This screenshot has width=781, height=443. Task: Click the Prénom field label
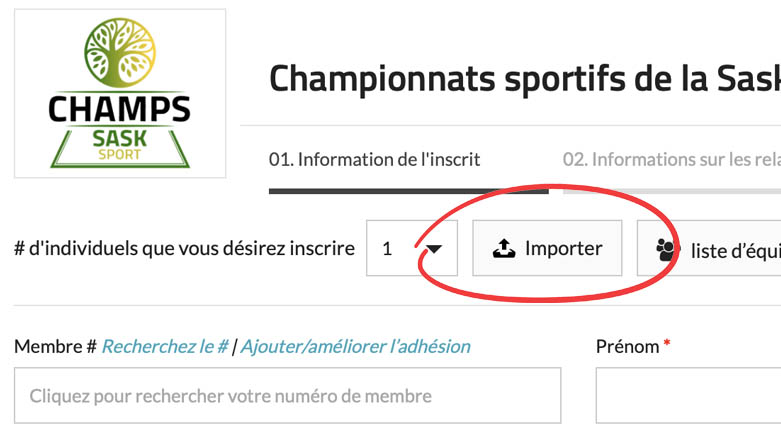point(627,346)
